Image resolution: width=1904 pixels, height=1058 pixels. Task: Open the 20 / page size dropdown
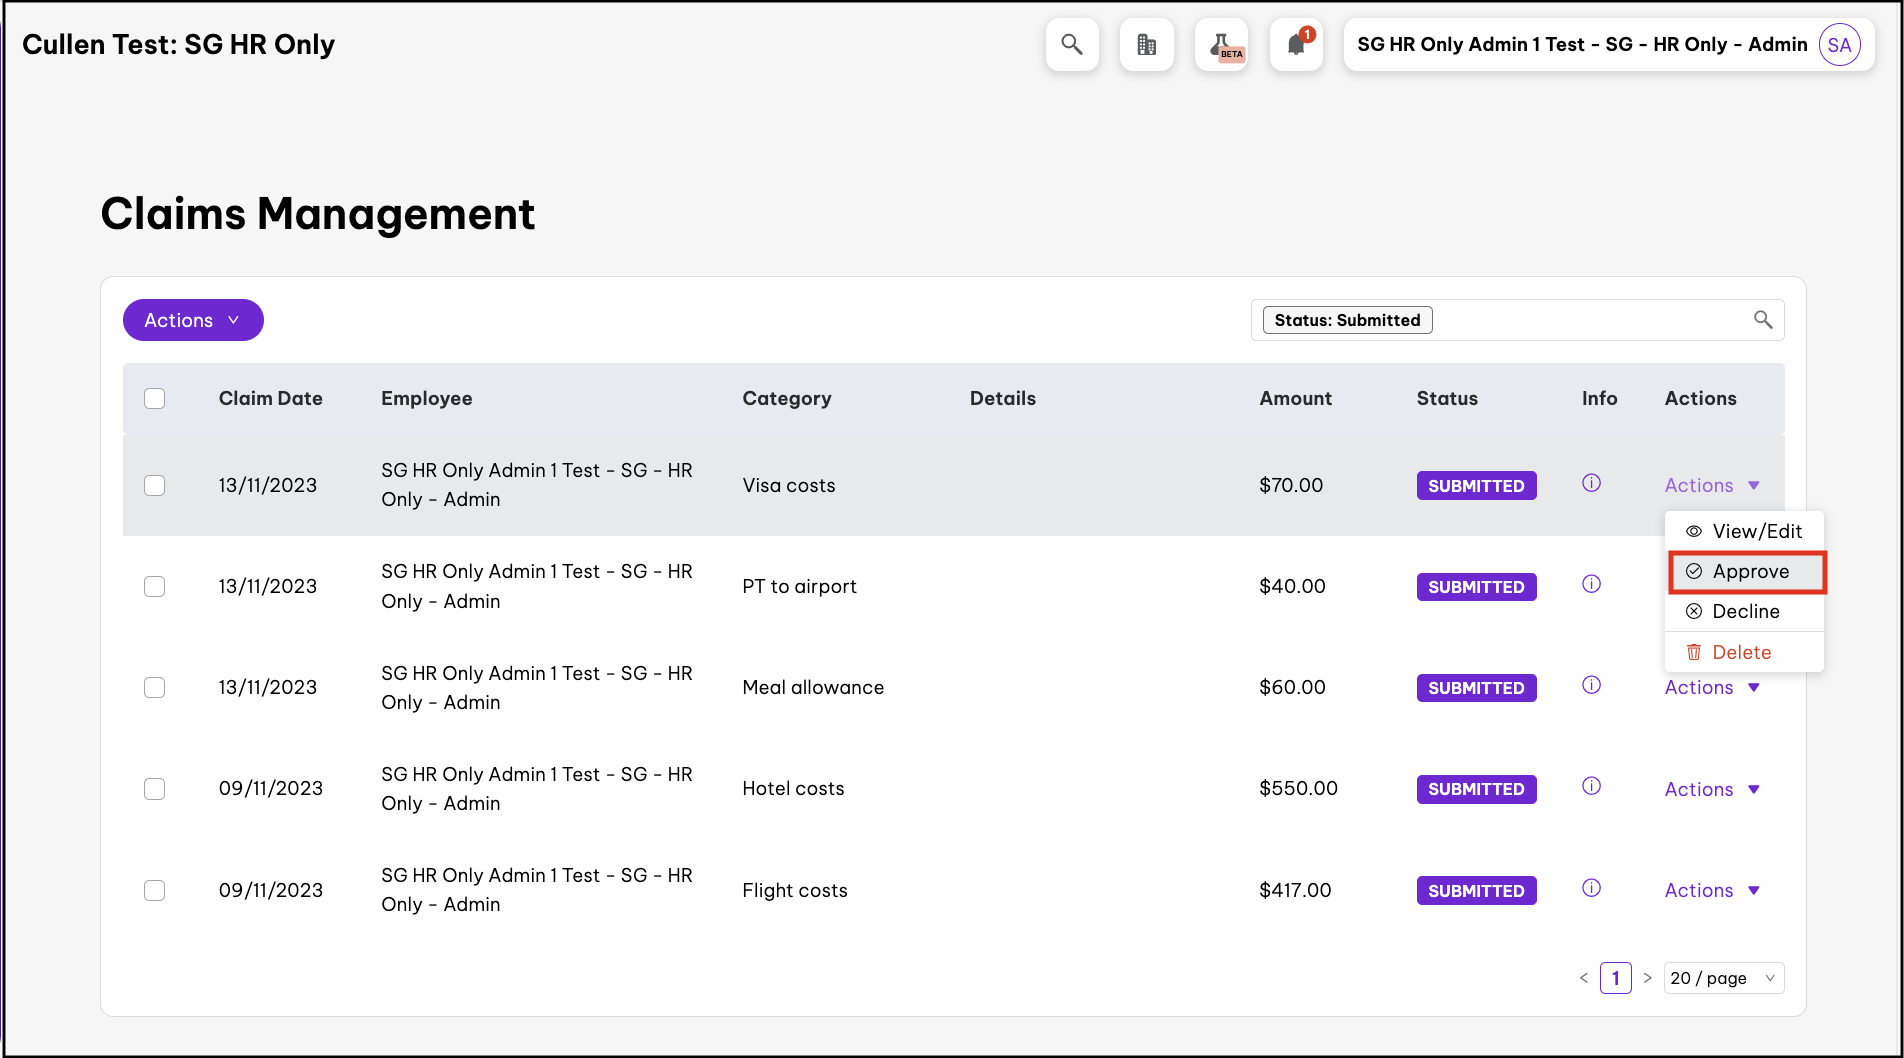click(1723, 978)
